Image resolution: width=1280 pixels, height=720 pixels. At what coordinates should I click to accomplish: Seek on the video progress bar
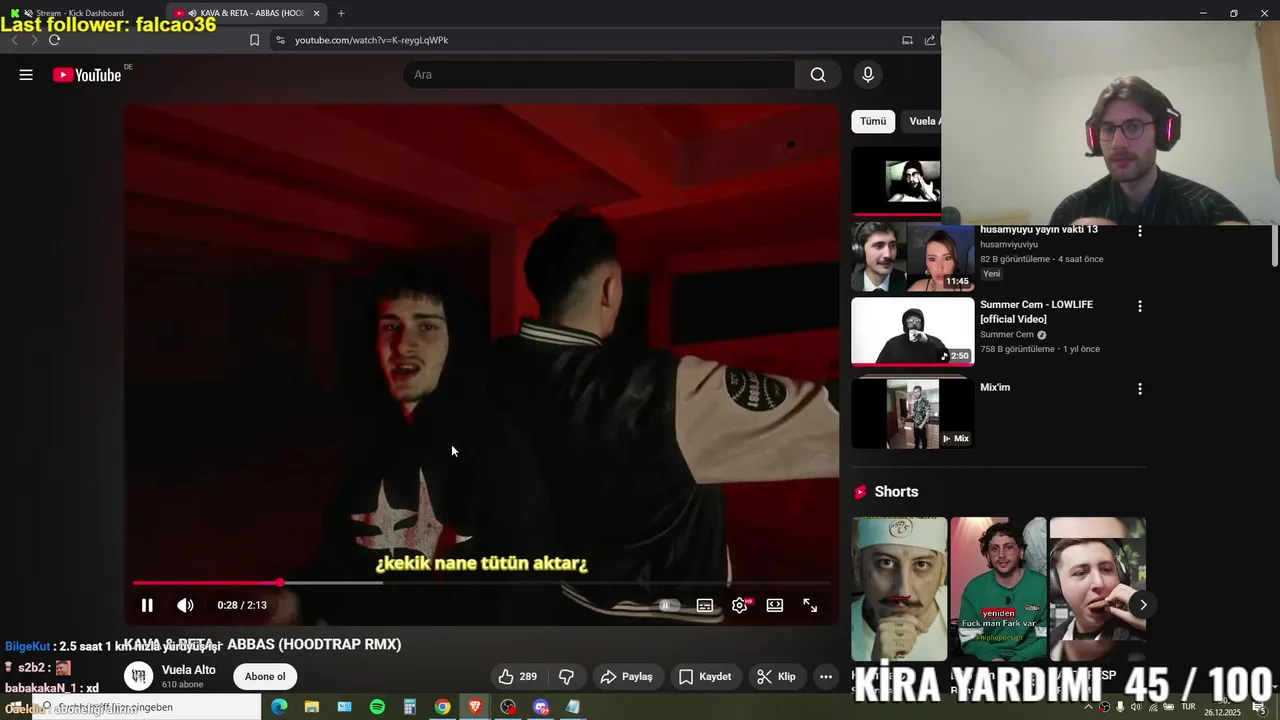(x=481, y=583)
